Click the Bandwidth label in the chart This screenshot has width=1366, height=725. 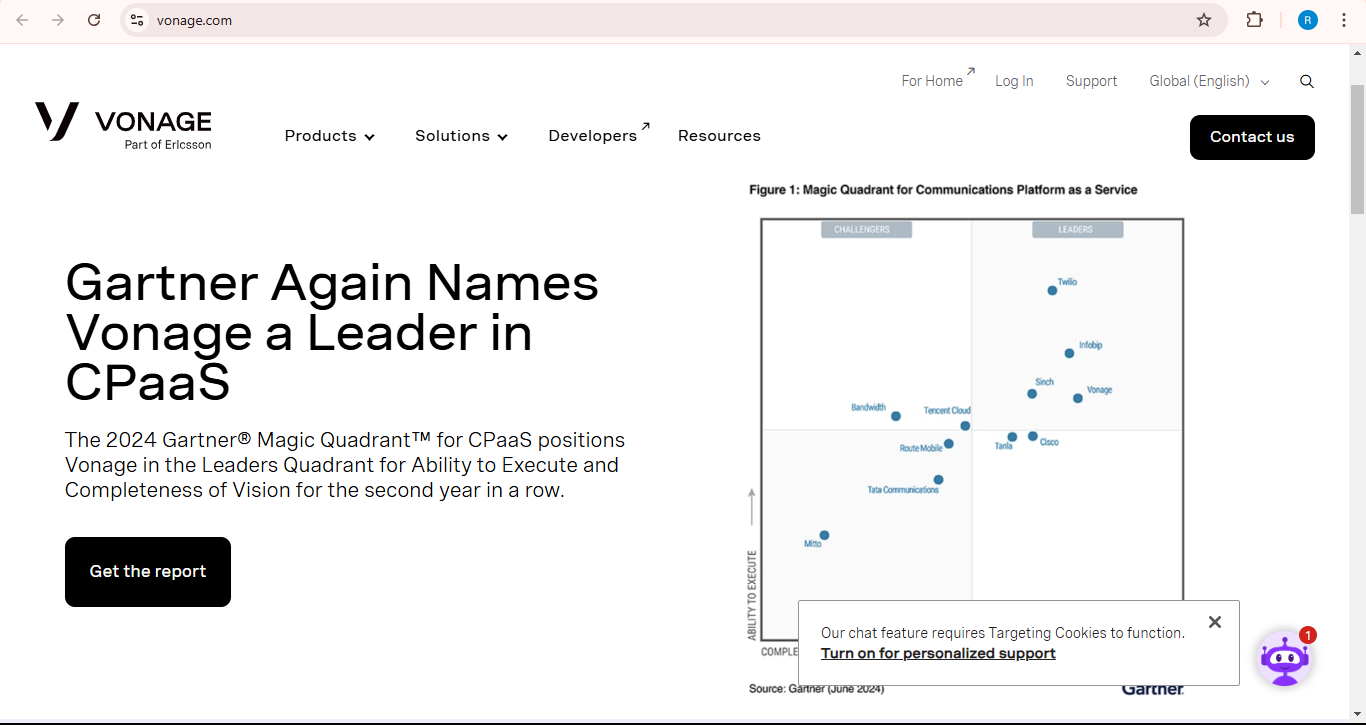[x=868, y=408]
